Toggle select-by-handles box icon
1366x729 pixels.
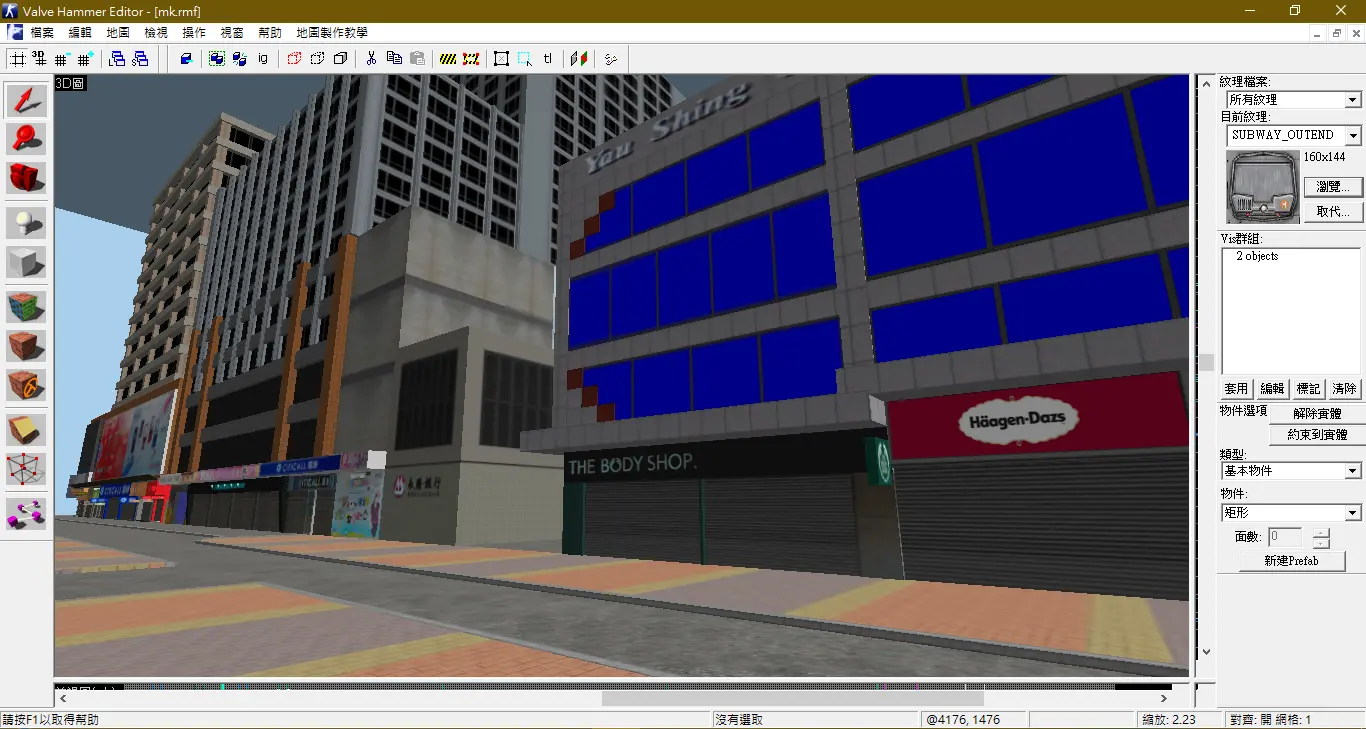(x=502, y=59)
